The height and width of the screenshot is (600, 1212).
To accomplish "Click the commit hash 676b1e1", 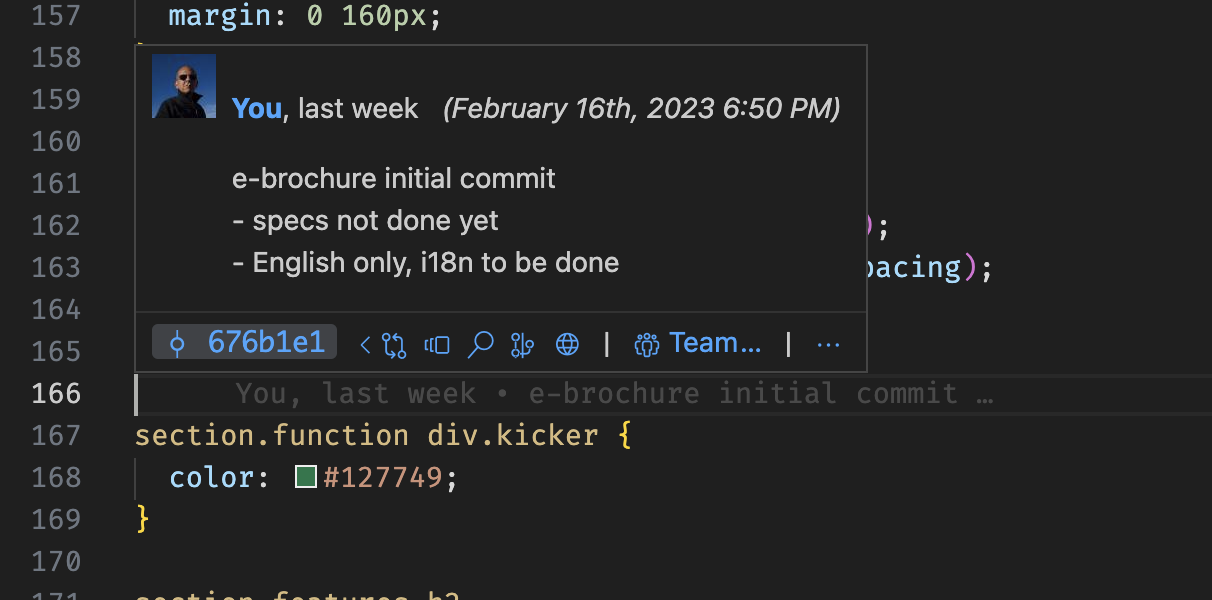I will [267, 342].
